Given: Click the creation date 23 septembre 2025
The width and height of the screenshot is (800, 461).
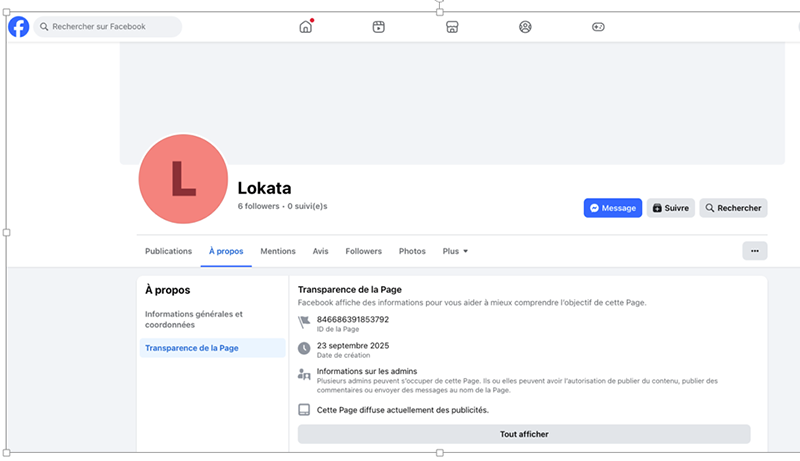Looking at the screenshot, I should [353, 345].
